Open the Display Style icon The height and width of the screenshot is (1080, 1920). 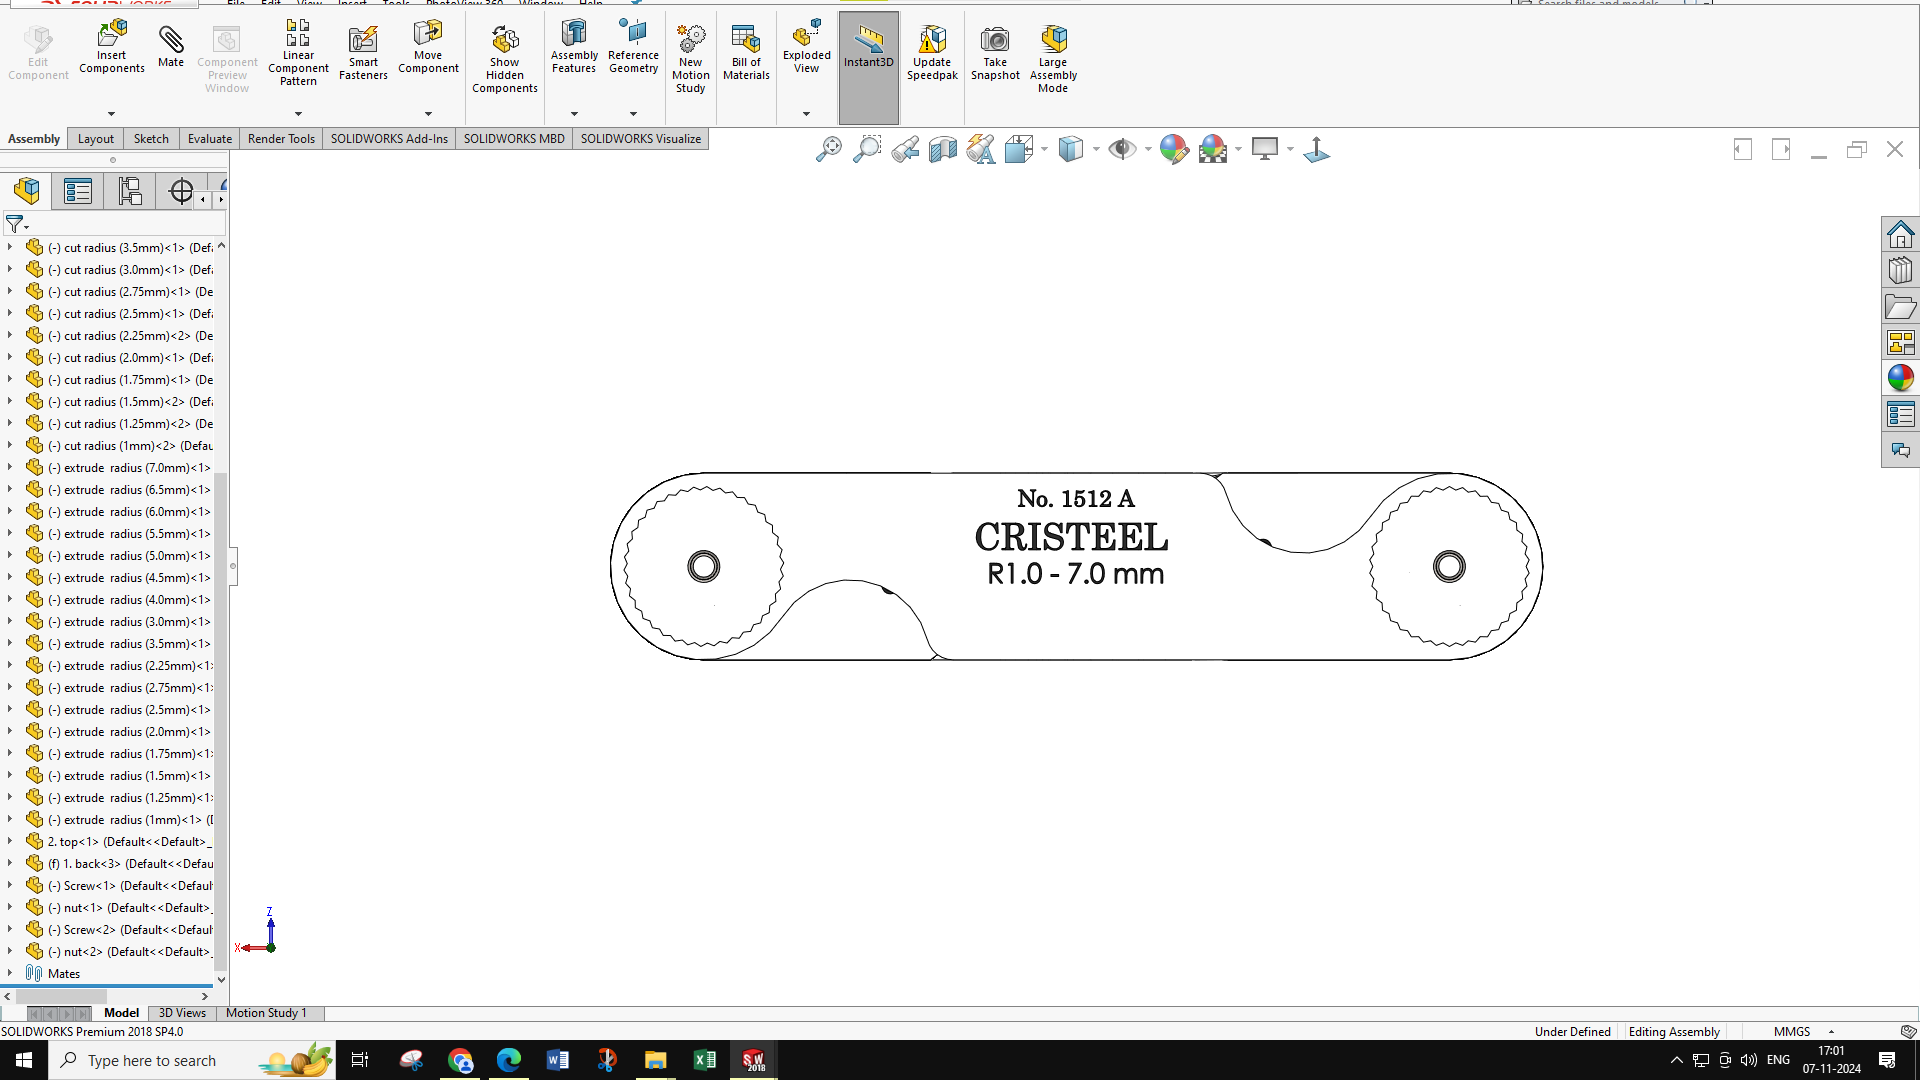click(x=1071, y=149)
